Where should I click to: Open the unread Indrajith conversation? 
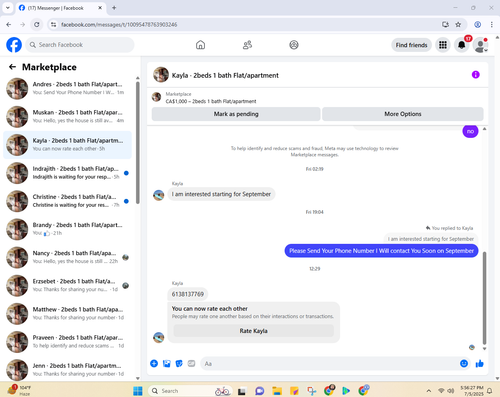(67, 173)
